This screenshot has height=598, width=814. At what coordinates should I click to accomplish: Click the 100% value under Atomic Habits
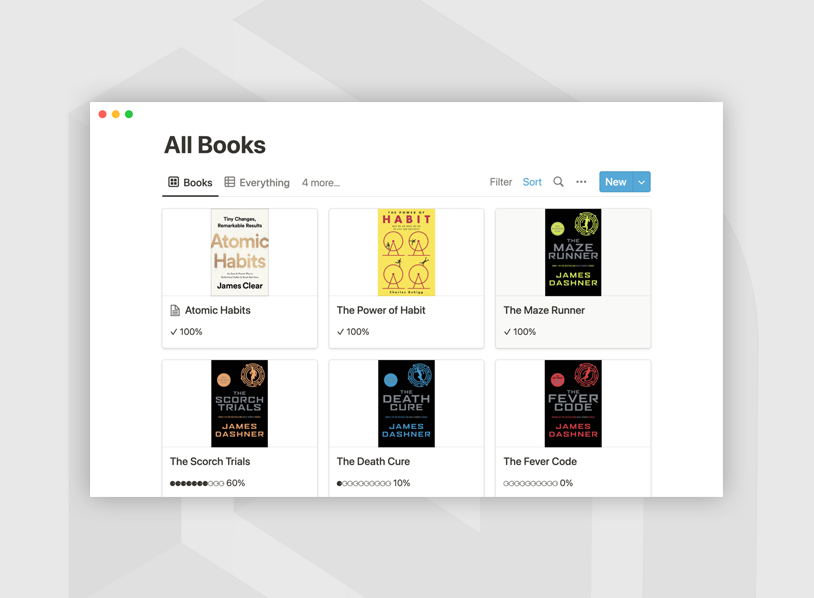coord(191,332)
